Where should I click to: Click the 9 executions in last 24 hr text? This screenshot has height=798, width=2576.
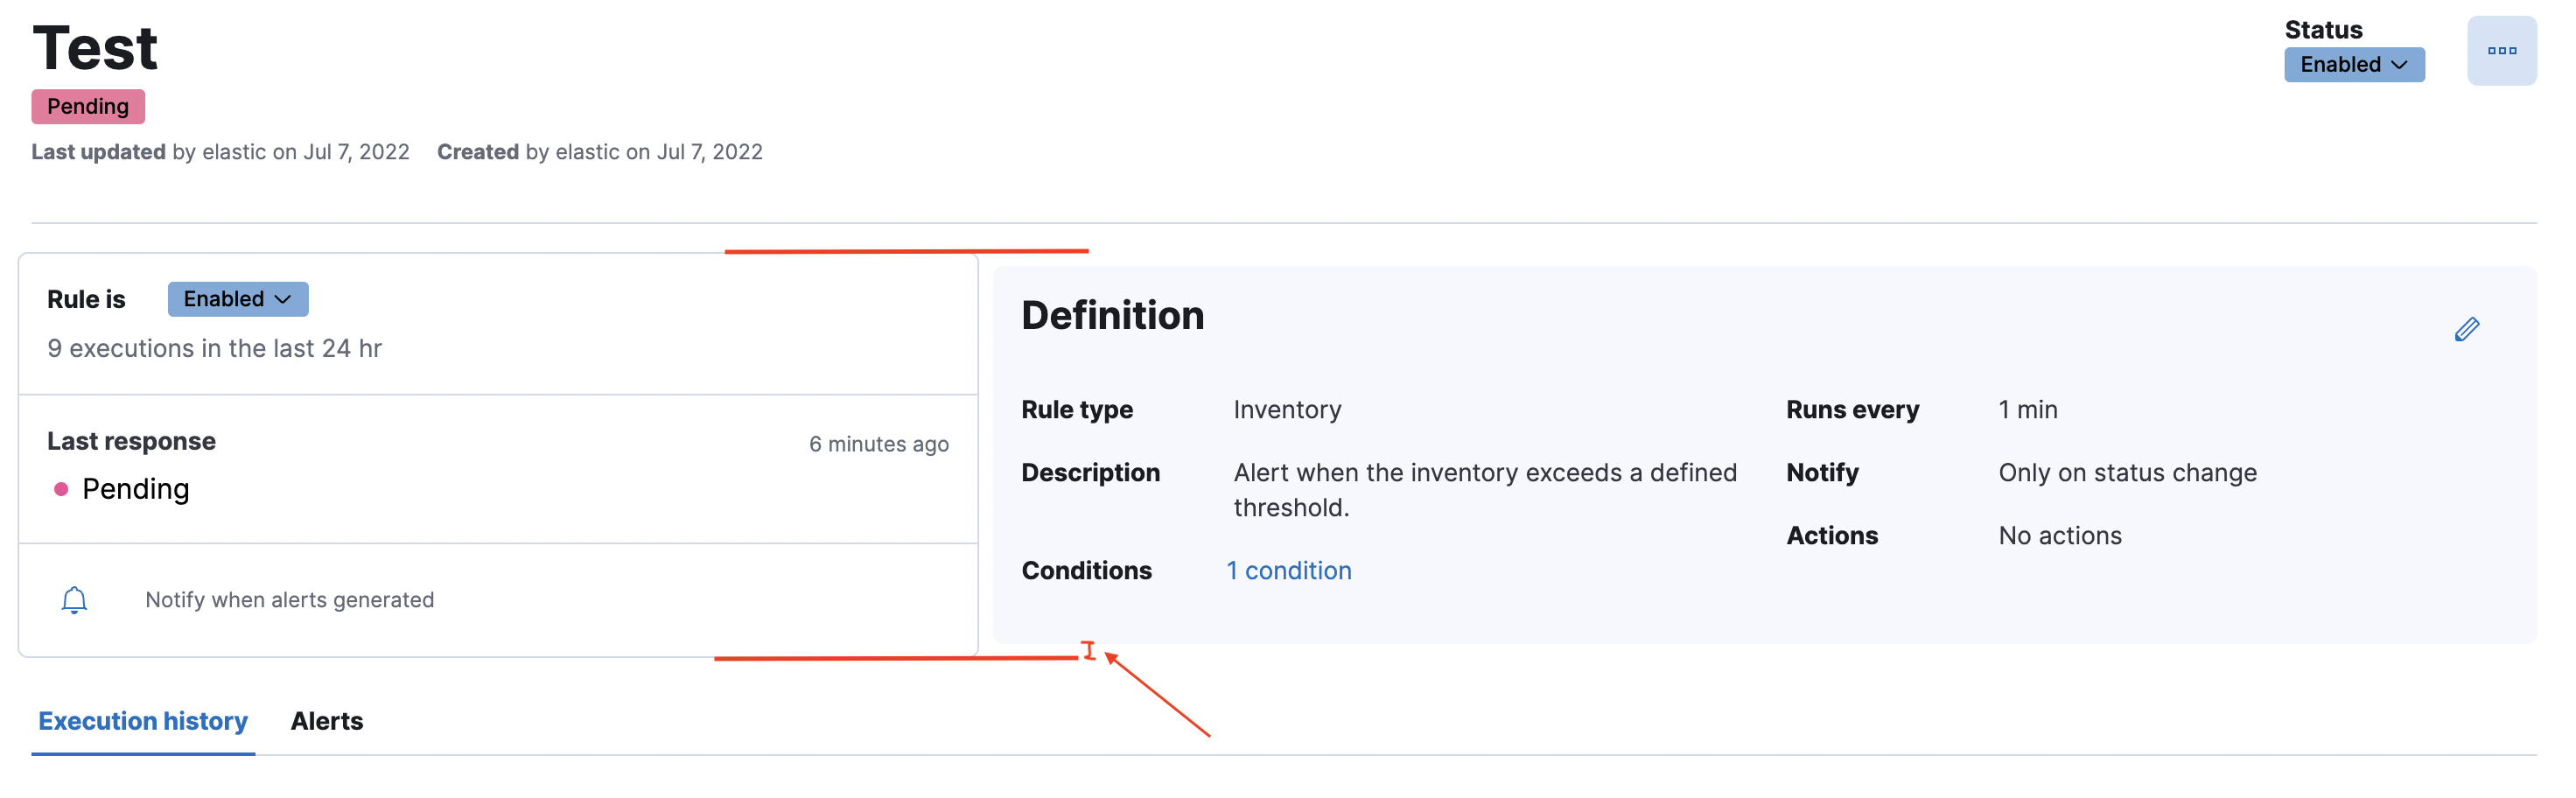point(214,348)
